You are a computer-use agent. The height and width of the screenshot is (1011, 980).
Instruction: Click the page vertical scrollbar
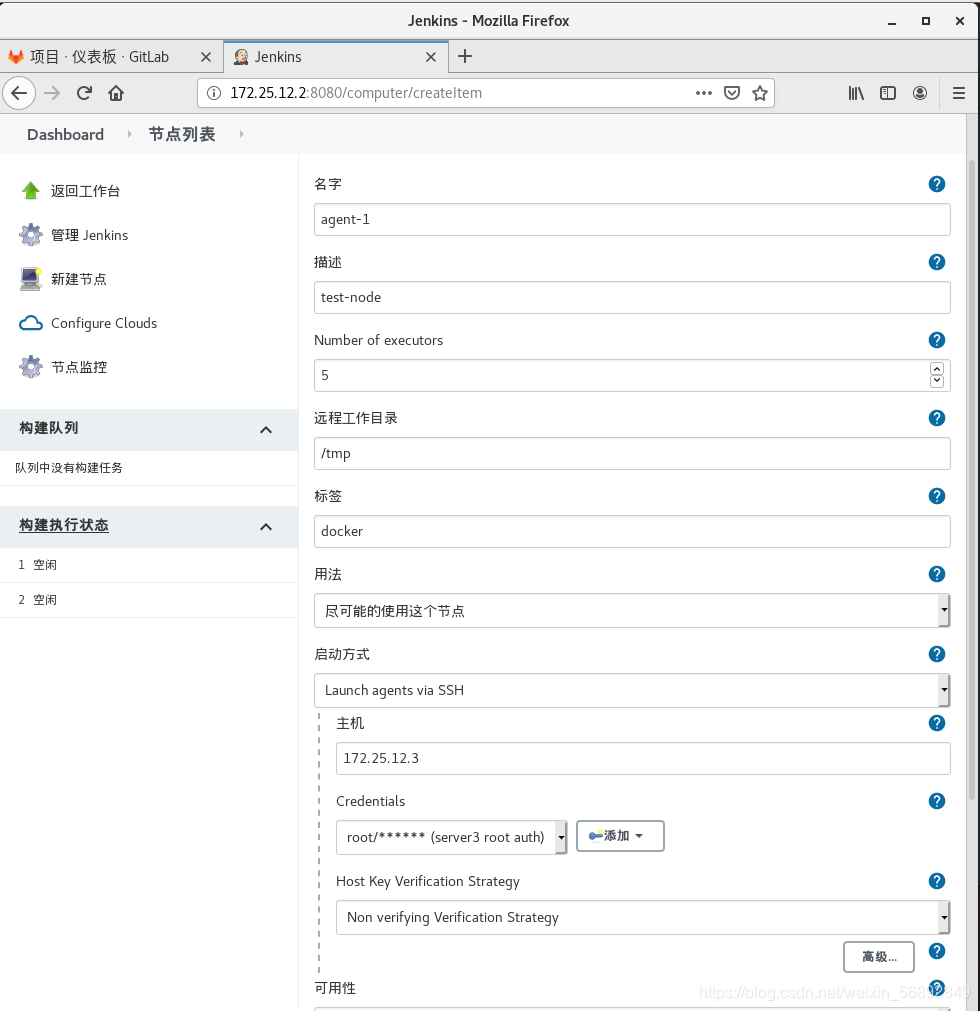(x=972, y=480)
